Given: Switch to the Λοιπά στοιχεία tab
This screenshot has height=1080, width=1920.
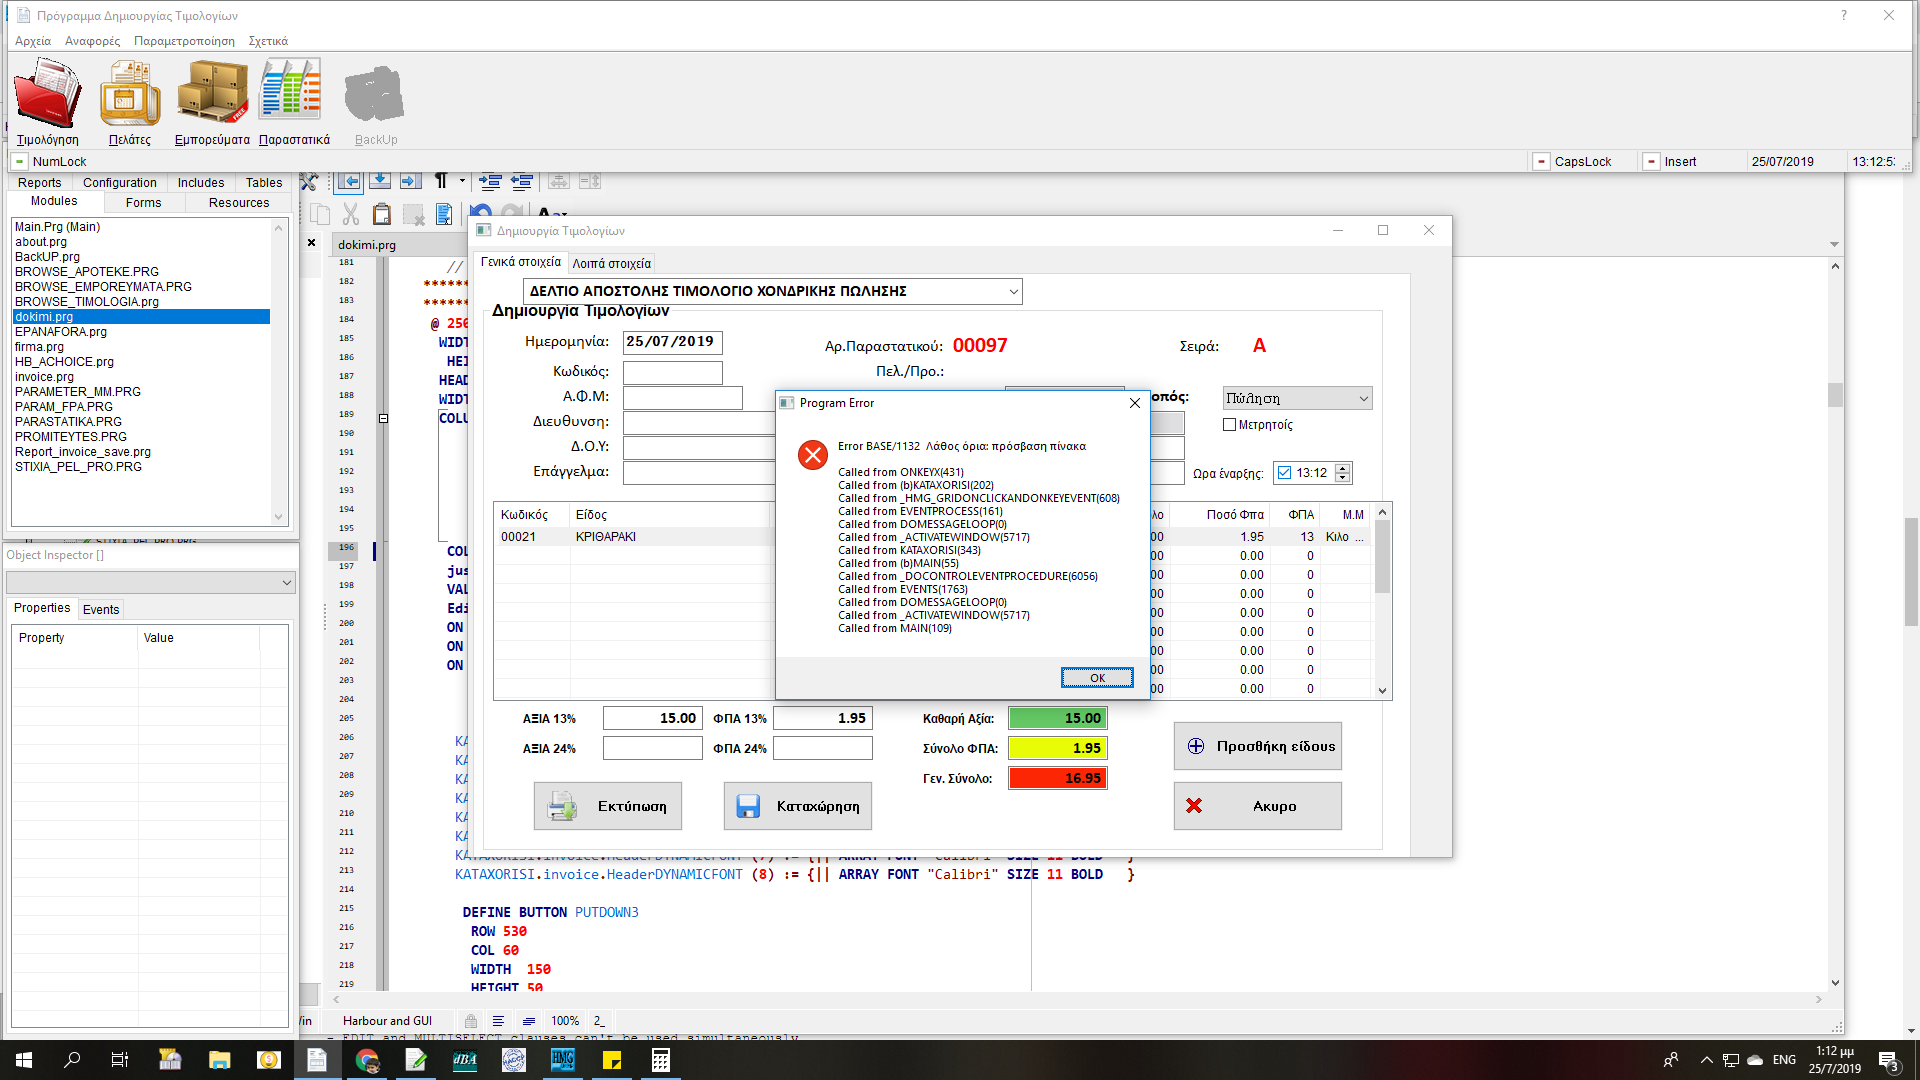Looking at the screenshot, I should pyautogui.click(x=611, y=263).
